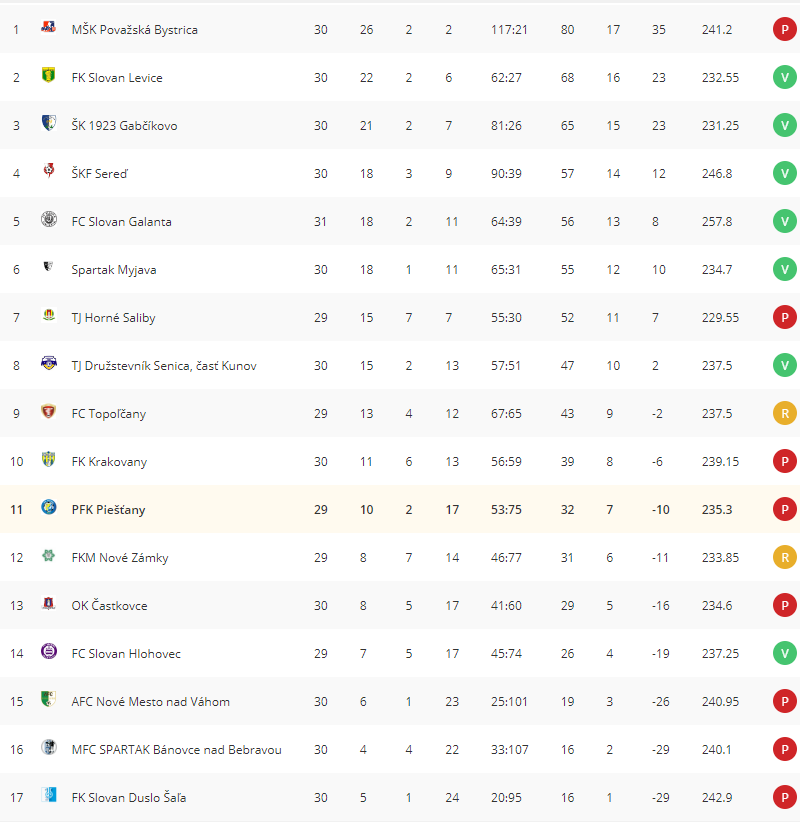Select the highlighted PFK Piešťany row name
Image resolution: width=800 pixels, height=822 pixels.
108,510
